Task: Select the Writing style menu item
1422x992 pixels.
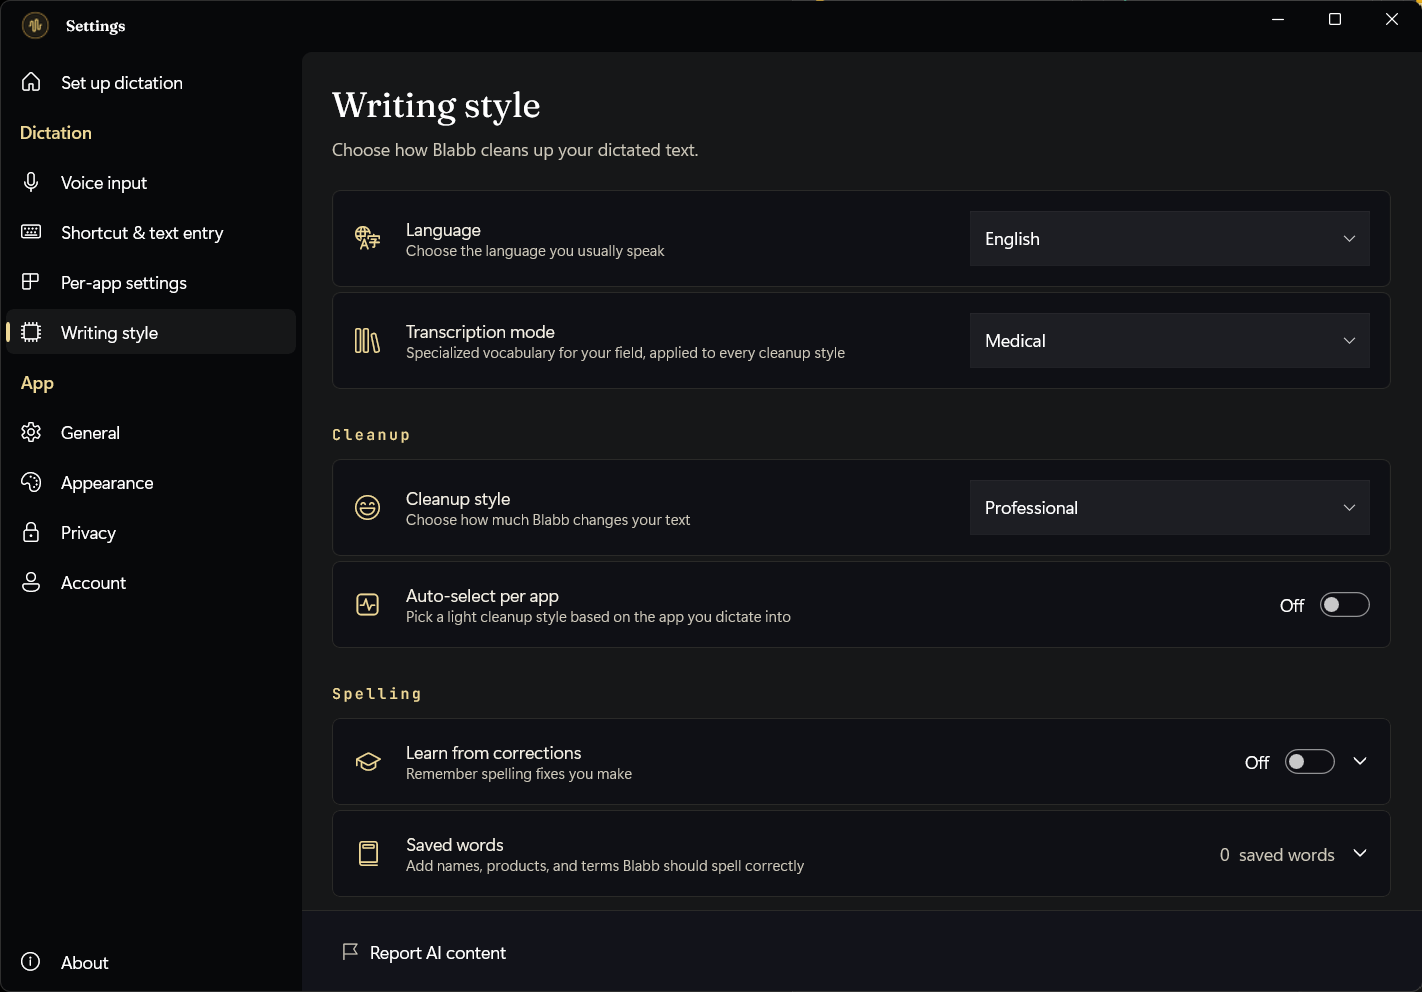Action: (151, 332)
